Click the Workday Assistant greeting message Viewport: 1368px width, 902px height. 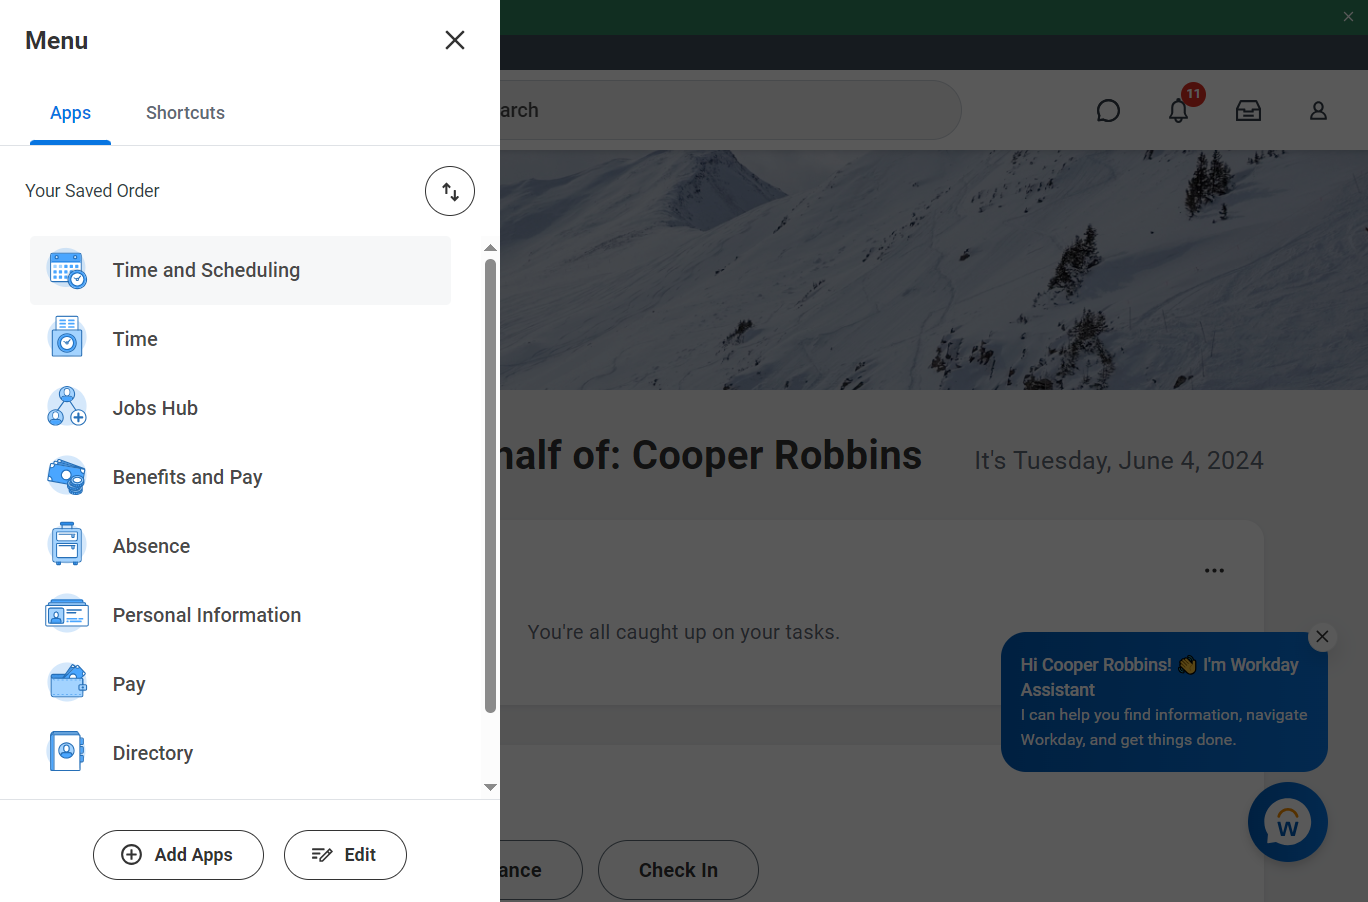[1164, 702]
